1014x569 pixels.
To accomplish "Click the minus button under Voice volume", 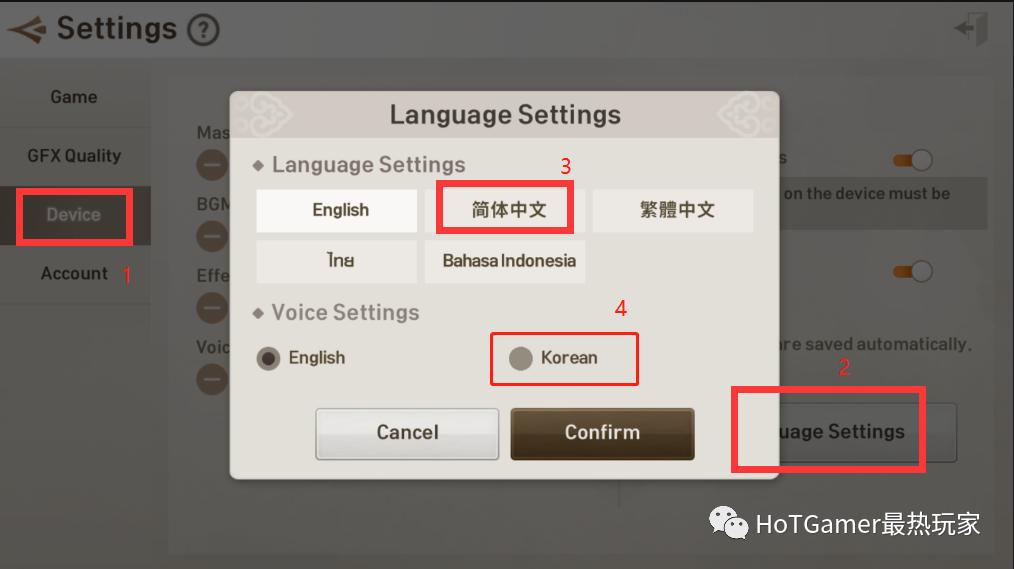I will tap(213, 379).
